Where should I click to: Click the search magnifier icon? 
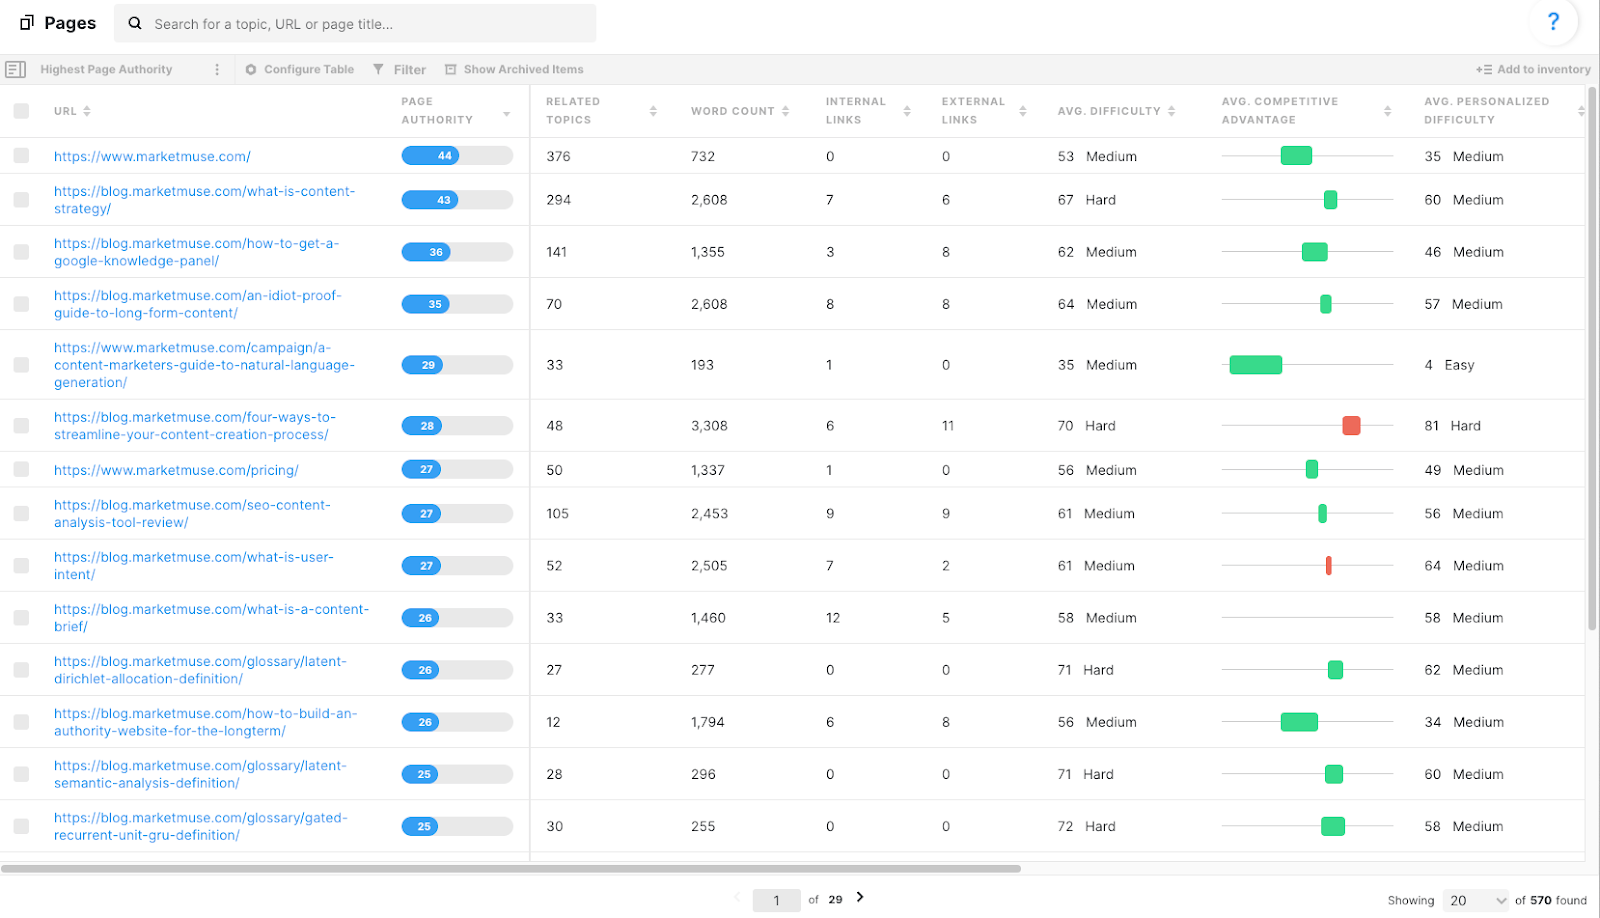point(134,22)
